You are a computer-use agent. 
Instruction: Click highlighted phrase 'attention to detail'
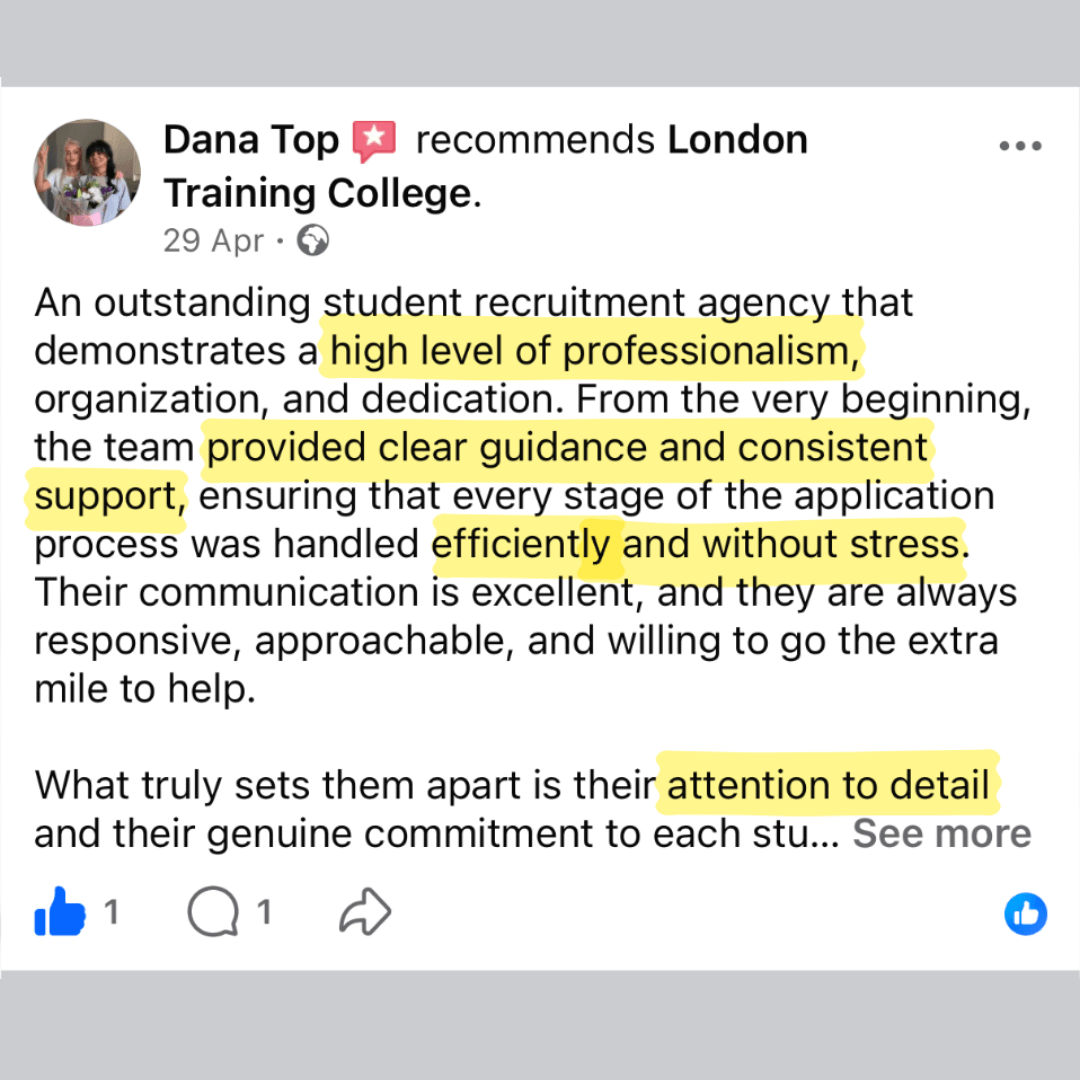click(x=828, y=785)
